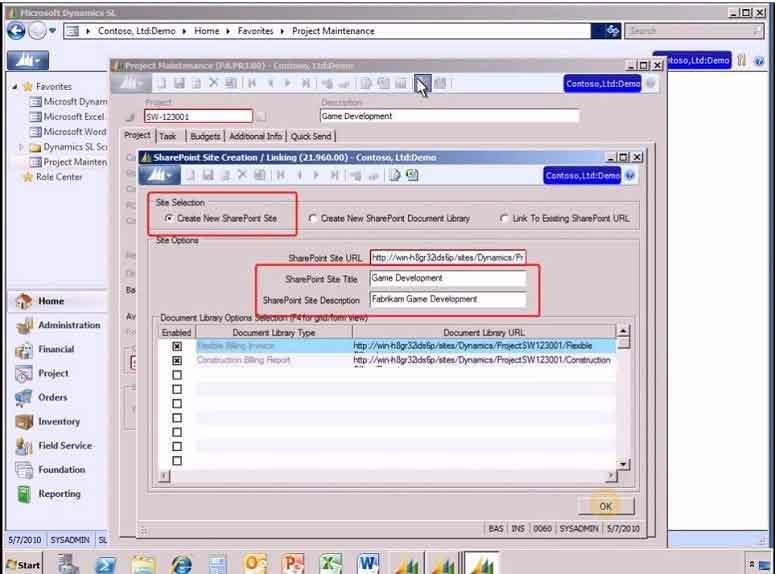
Task: Open Microsoft Word favorite
Action: [x=75, y=132]
